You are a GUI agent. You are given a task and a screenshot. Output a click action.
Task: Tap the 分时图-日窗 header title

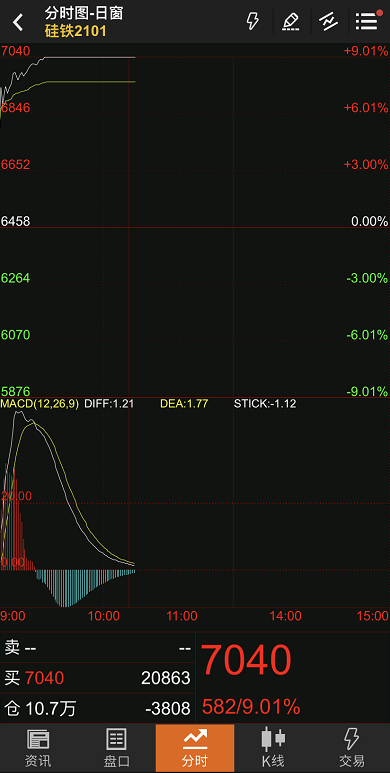(x=83, y=13)
